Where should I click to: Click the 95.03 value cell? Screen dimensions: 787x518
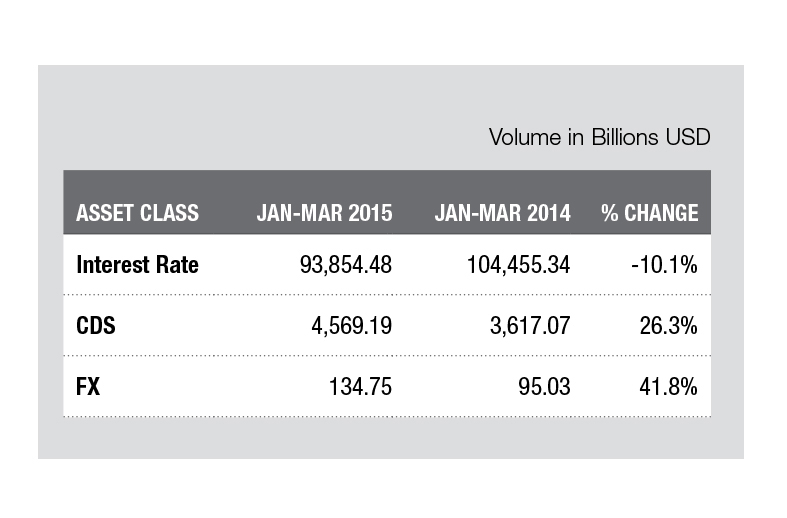coord(542,387)
